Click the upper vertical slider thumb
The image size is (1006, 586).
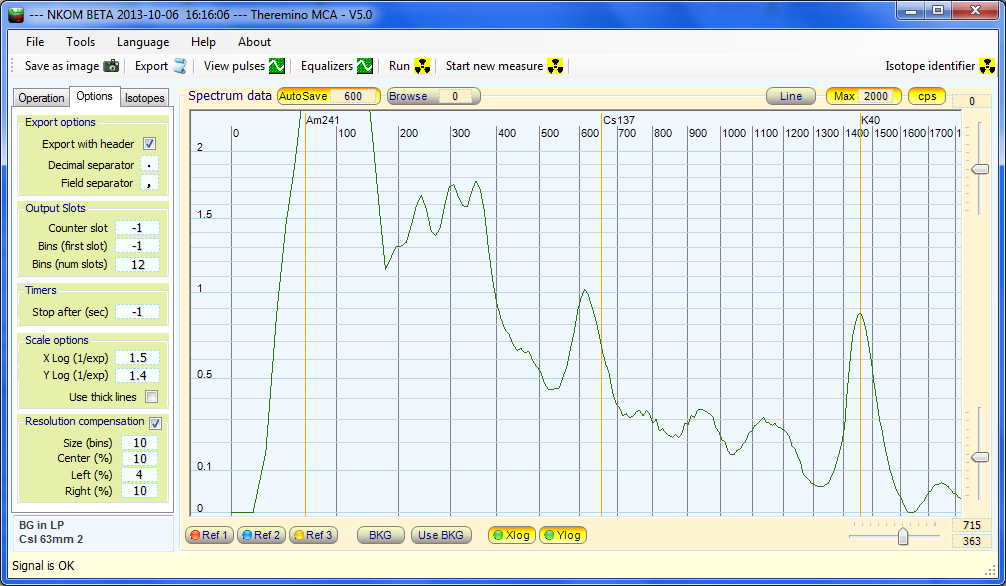point(980,169)
